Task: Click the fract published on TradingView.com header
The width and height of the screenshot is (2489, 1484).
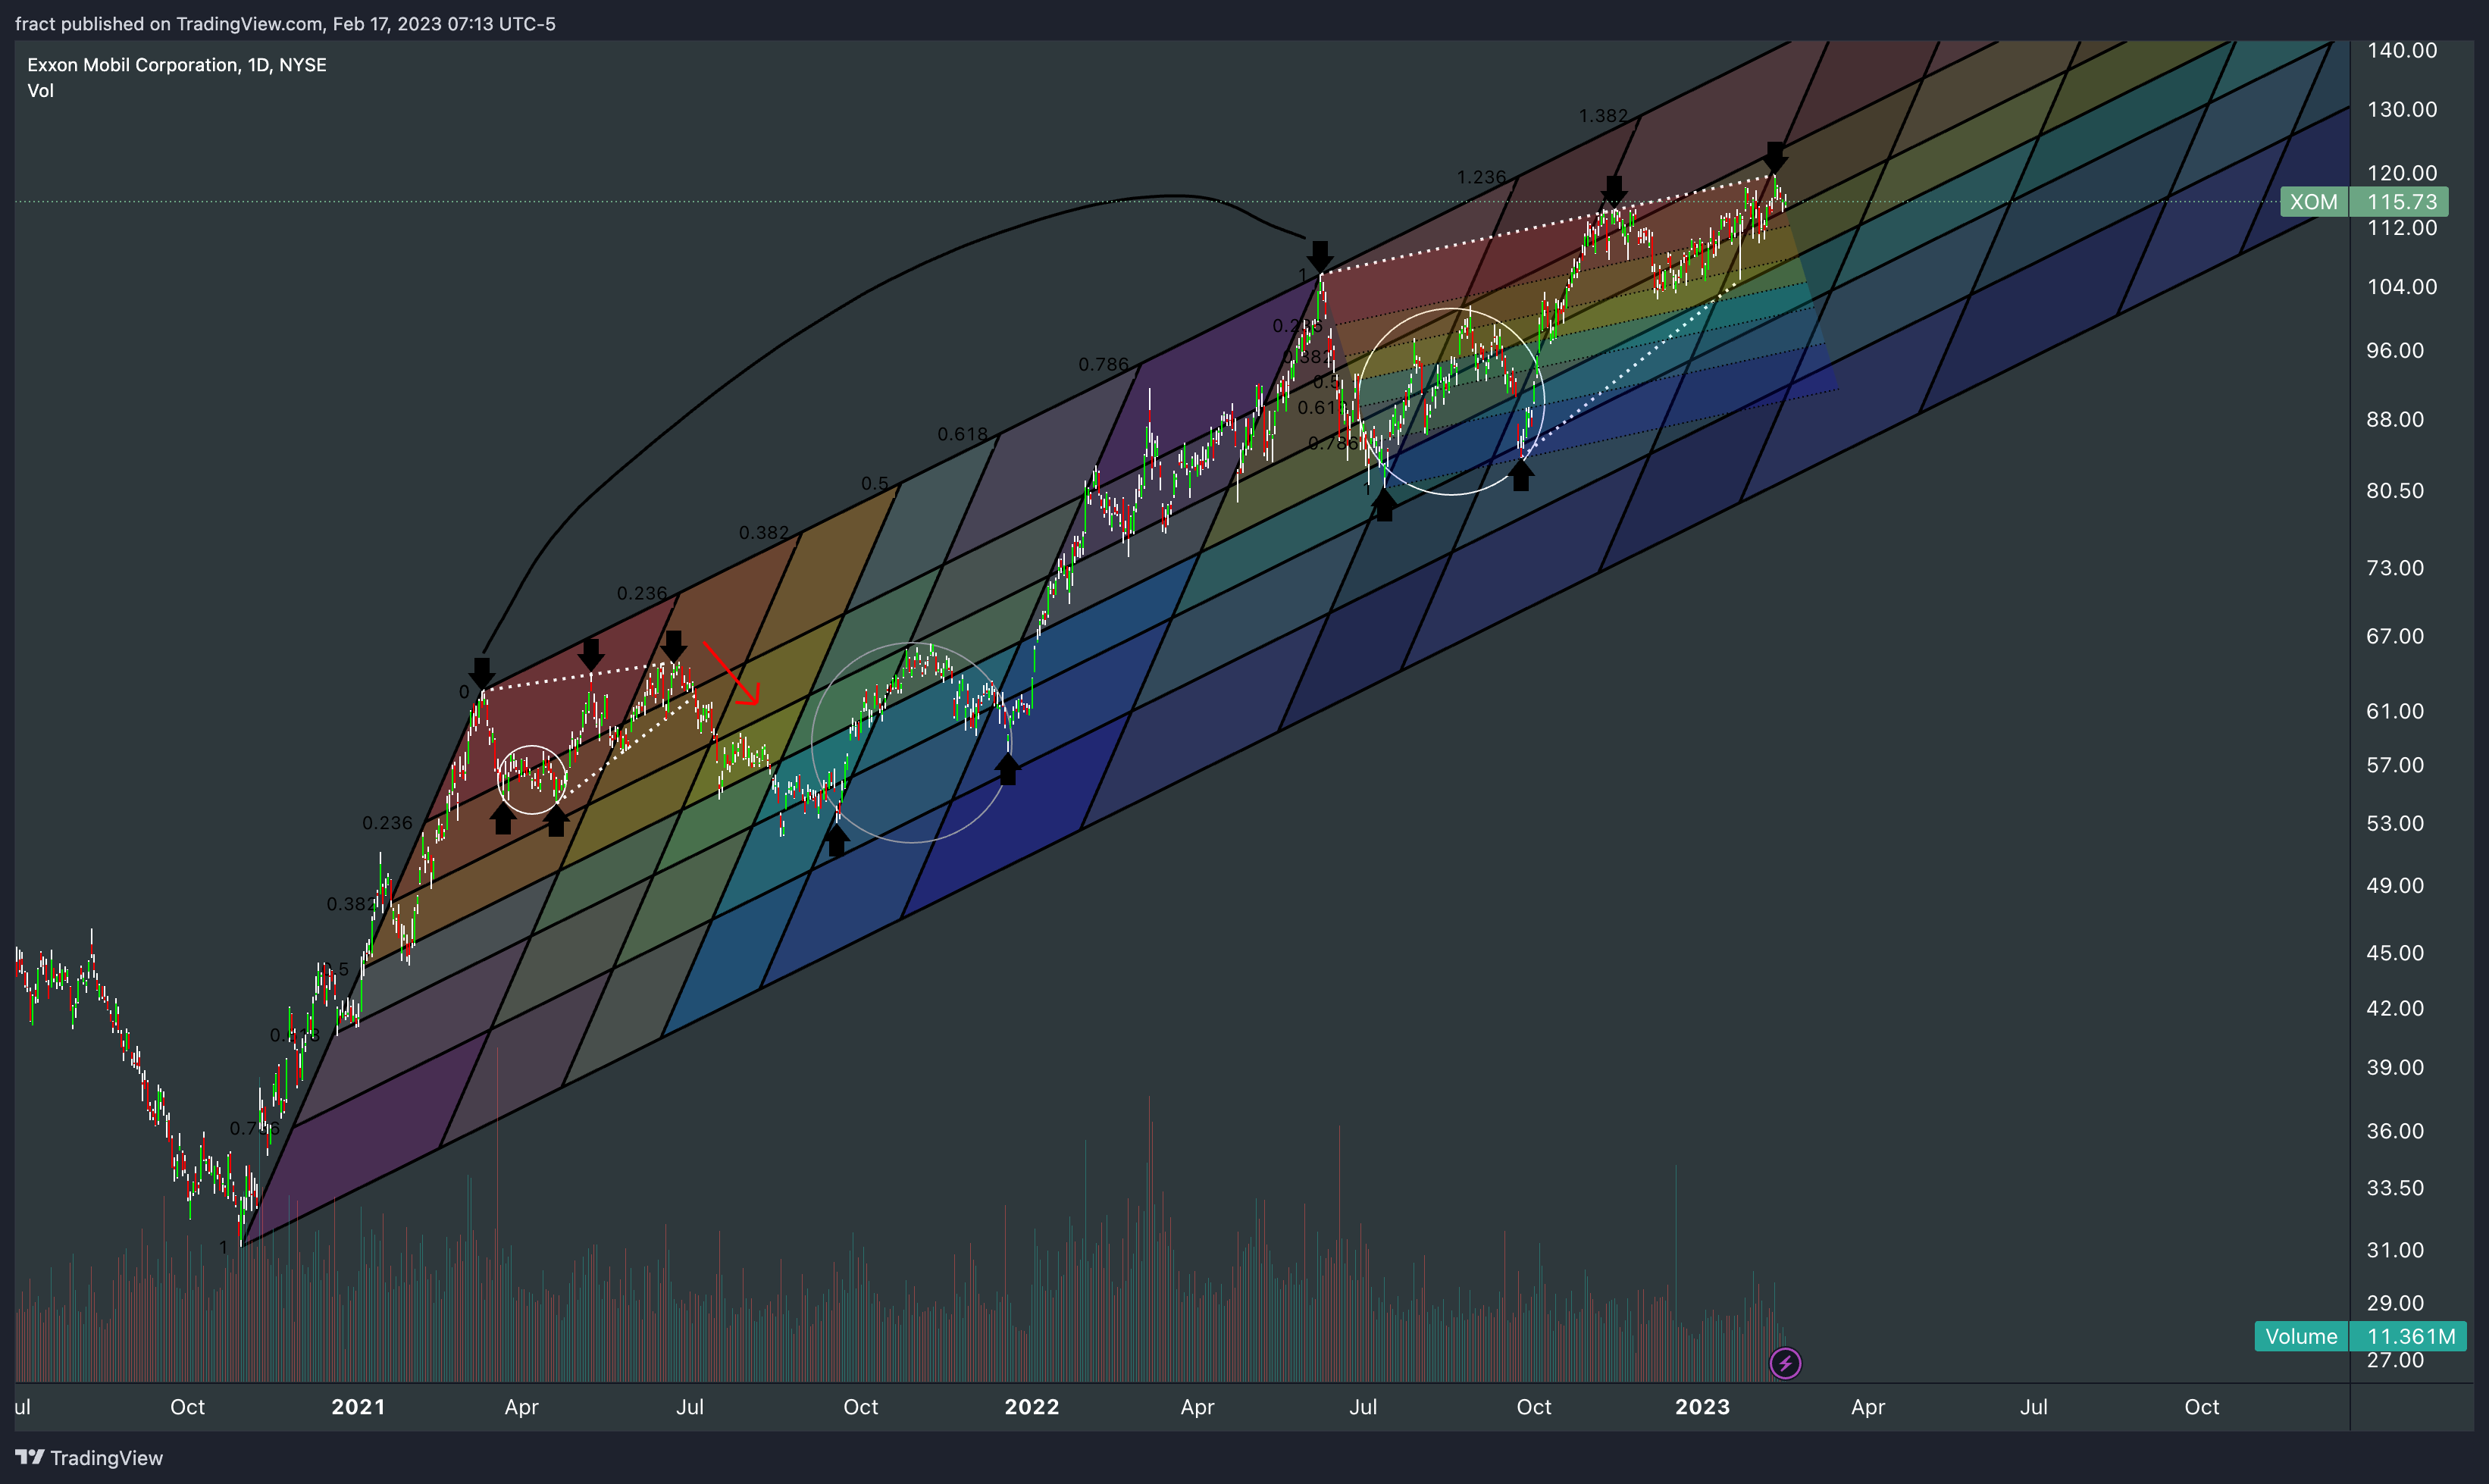Action: 285,23
